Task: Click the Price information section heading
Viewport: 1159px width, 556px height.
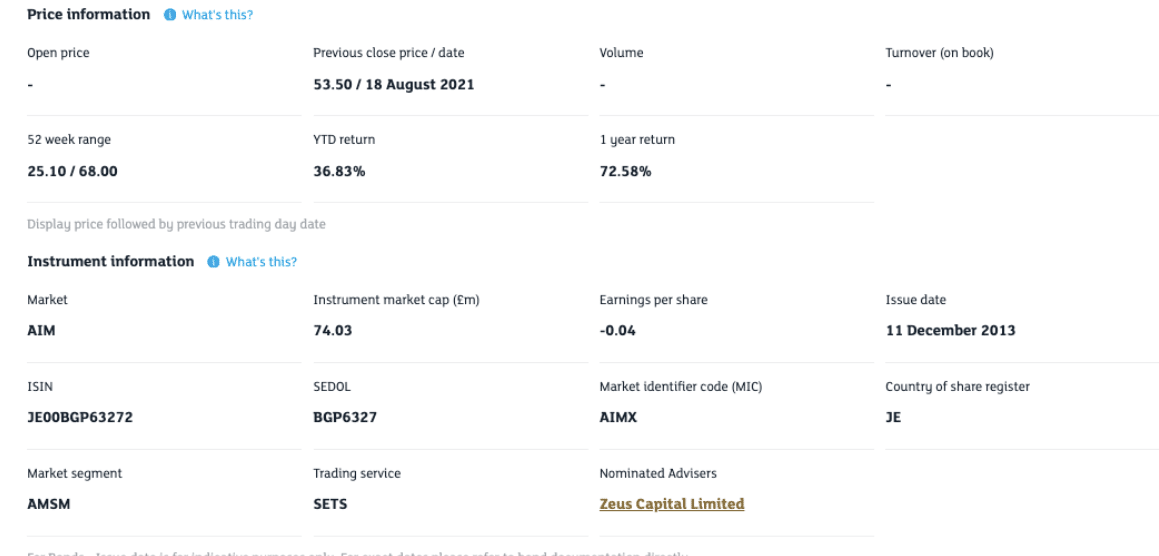Action: [x=89, y=14]
